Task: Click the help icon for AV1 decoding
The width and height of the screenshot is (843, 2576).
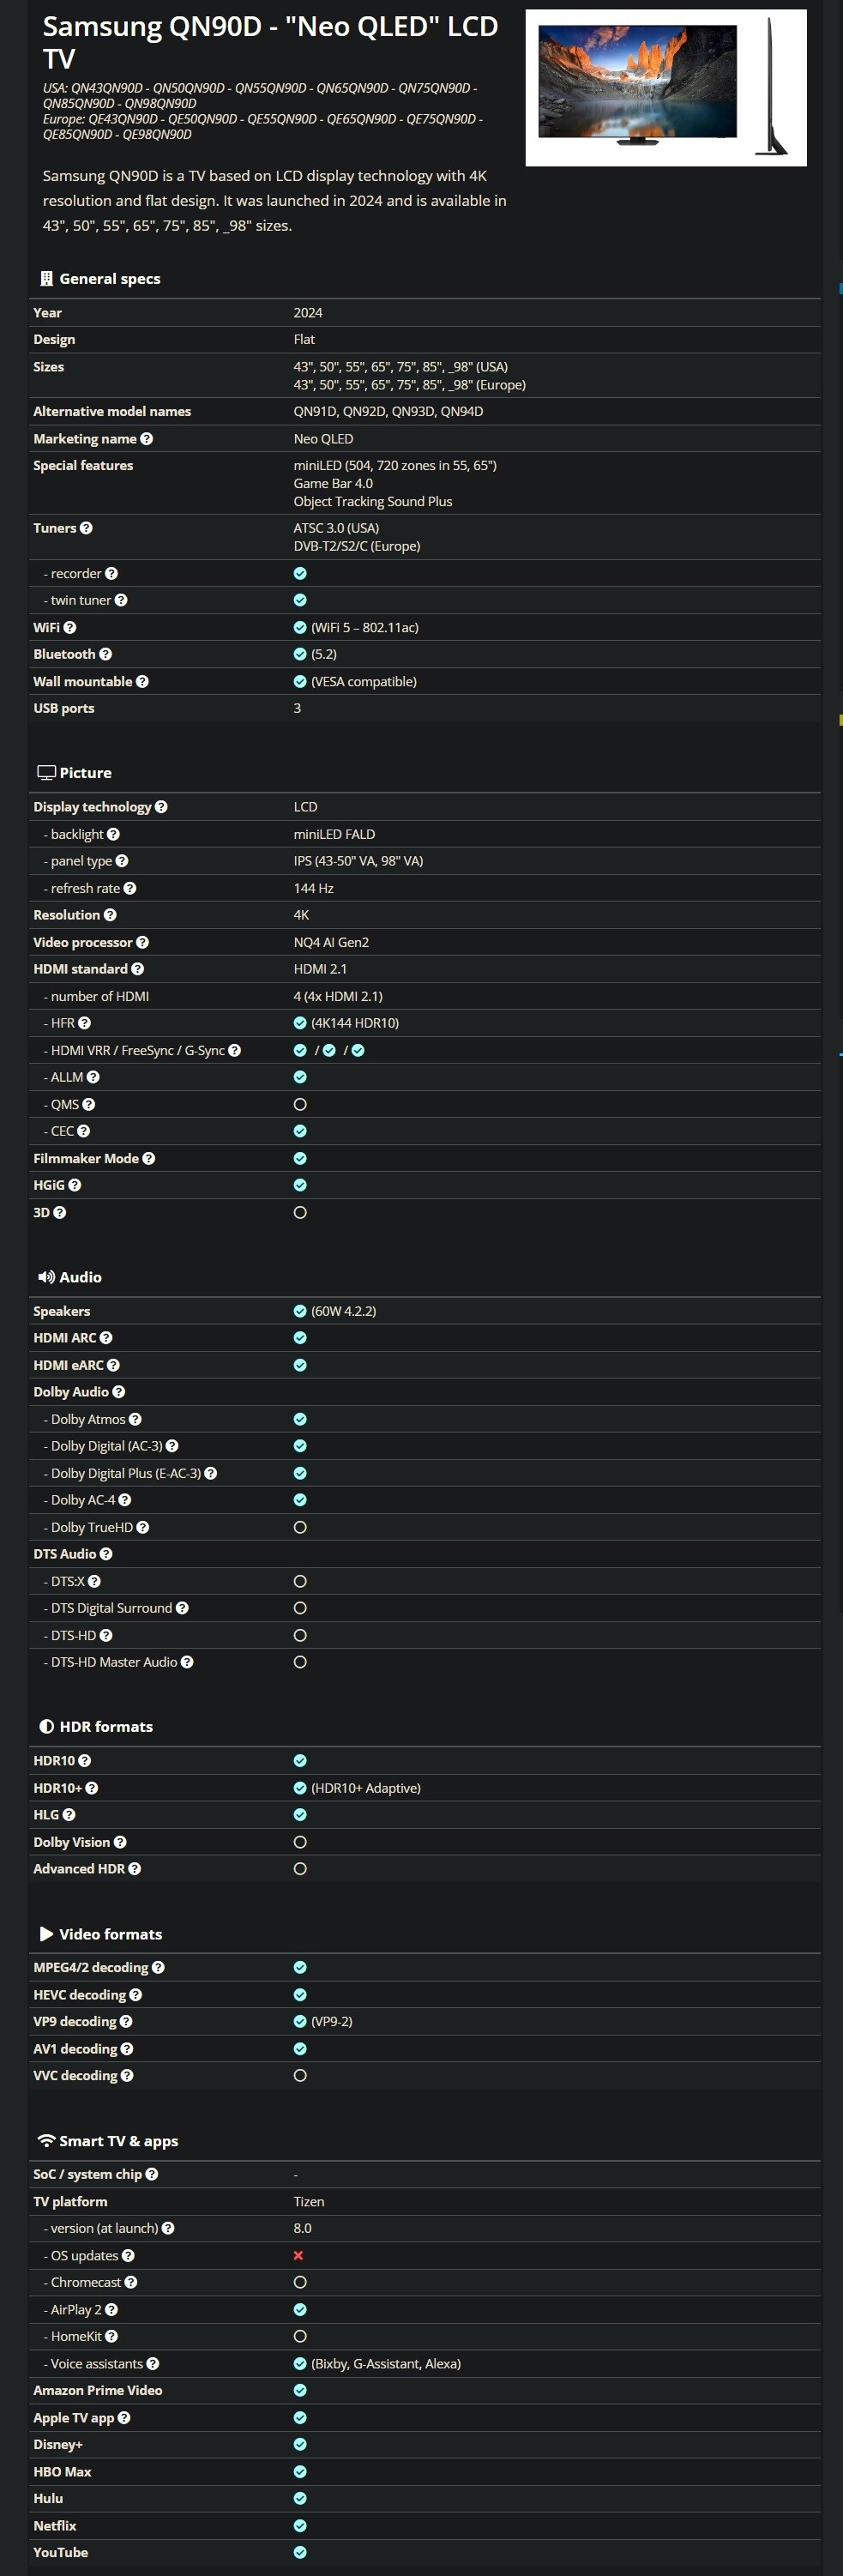Action: [x=127, y=2049]
